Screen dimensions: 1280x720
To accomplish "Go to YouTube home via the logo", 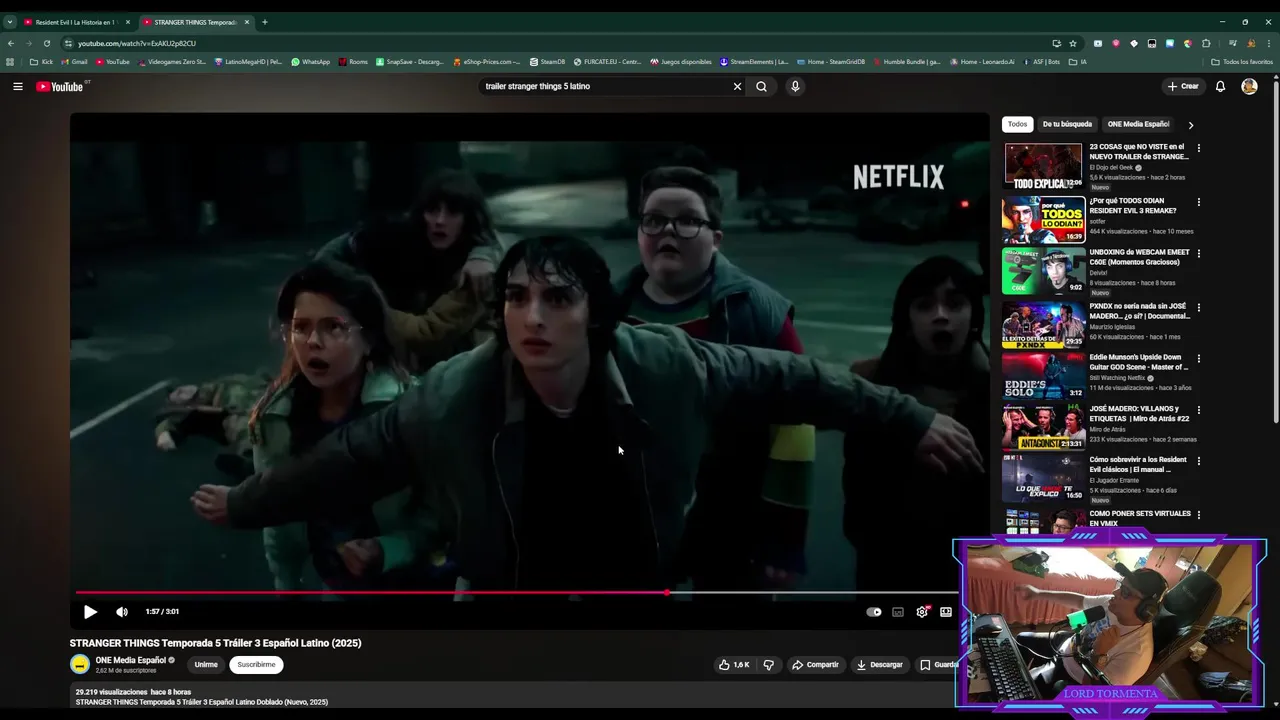I will click(x=60, y=87).
